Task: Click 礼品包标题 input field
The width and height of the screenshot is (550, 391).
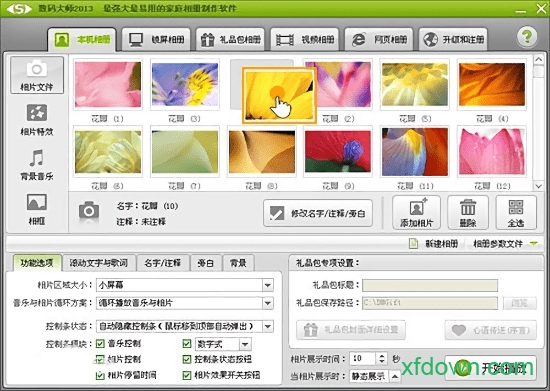Action: tap(430, 285)
